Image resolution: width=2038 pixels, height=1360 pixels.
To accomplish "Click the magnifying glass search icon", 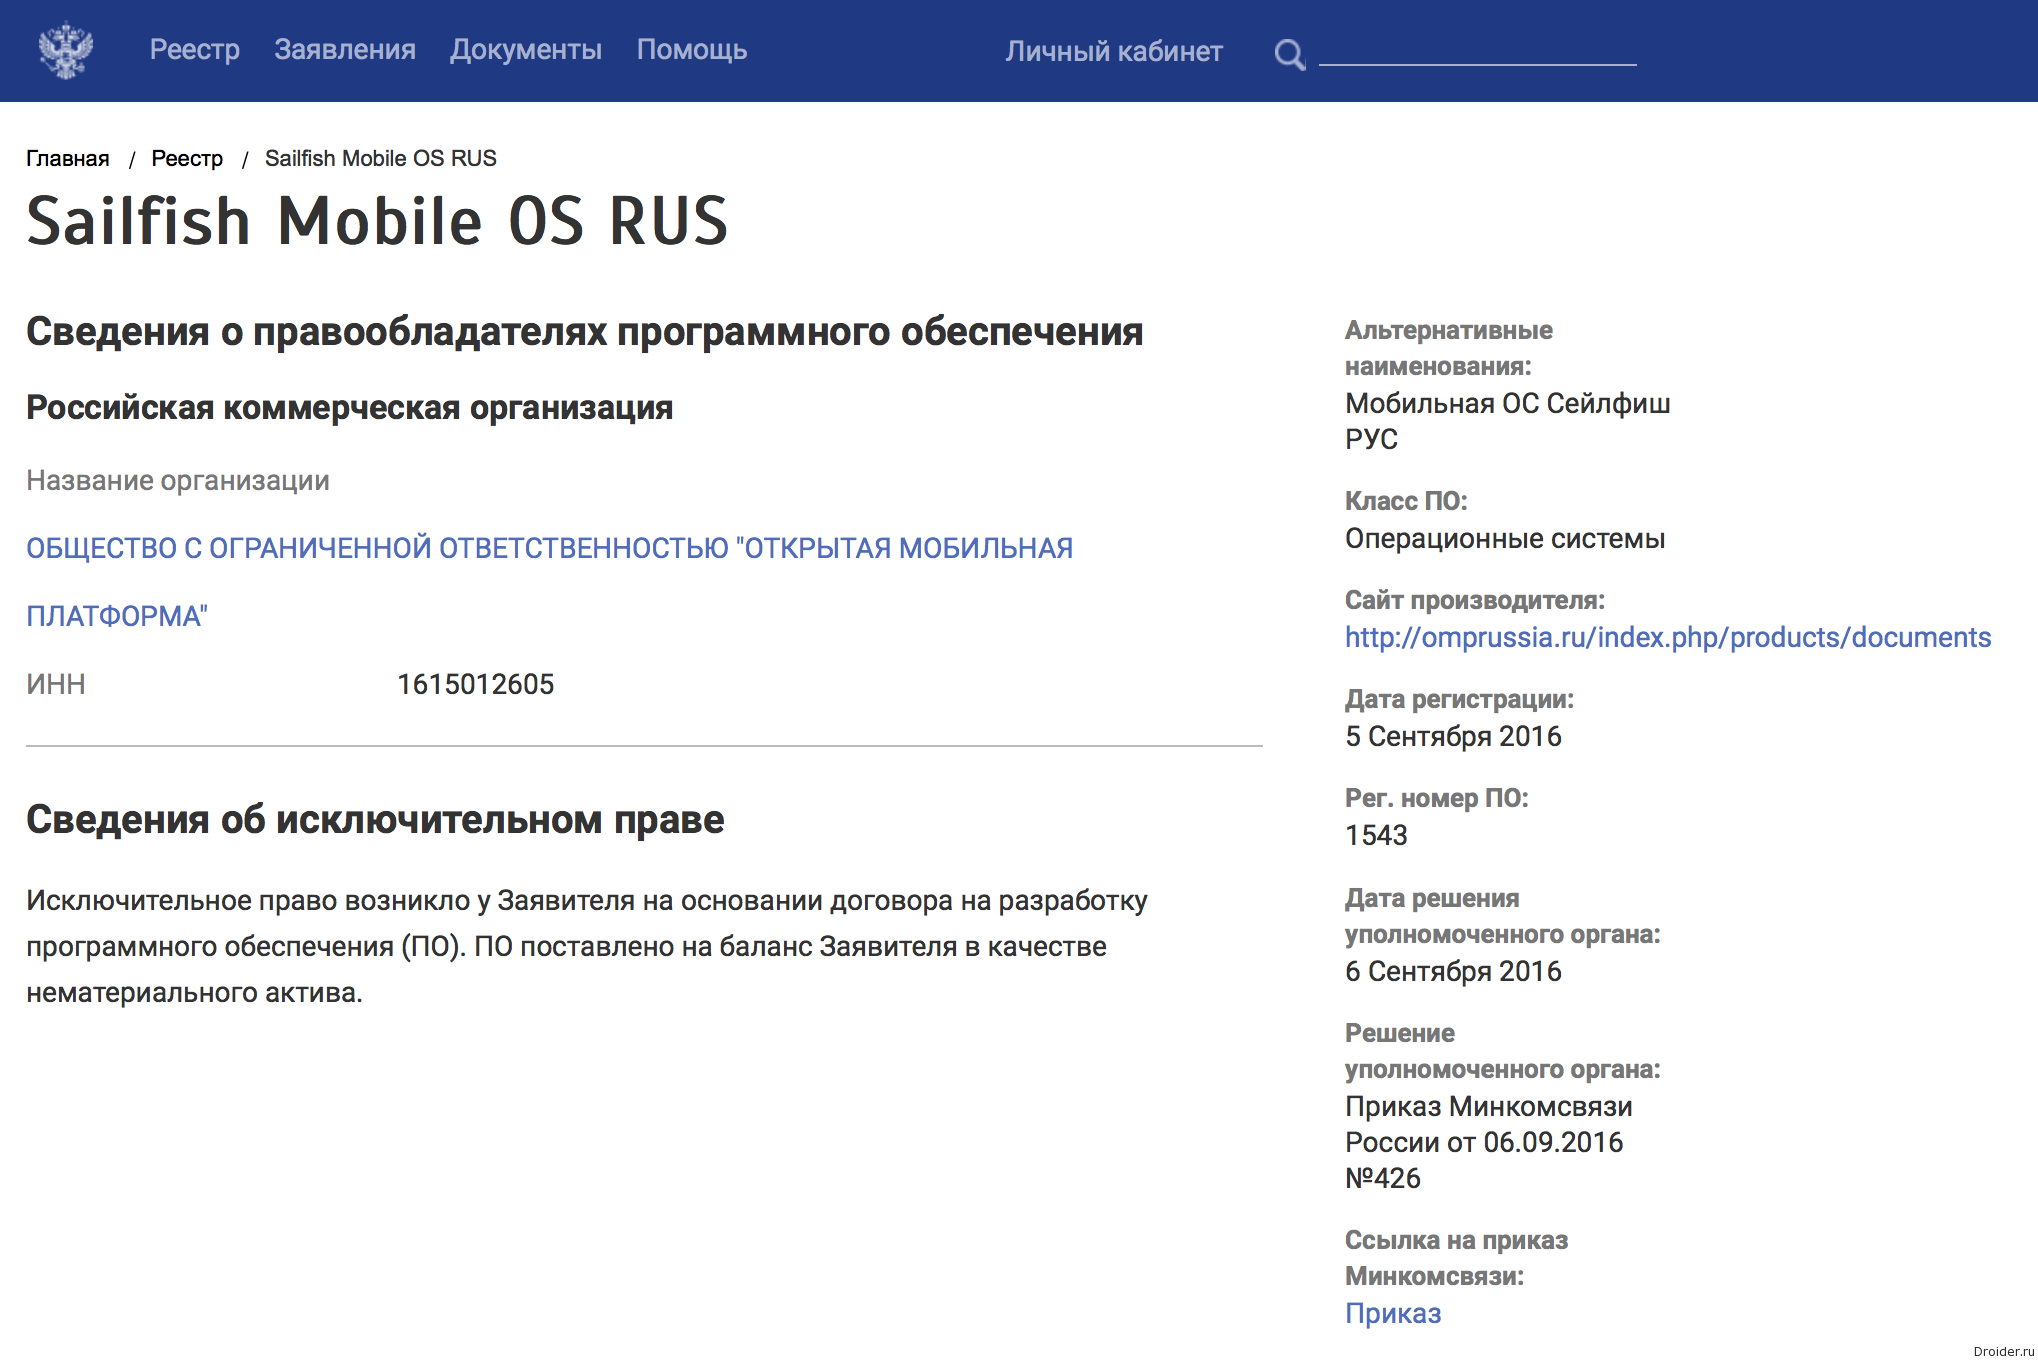I will coord(1289,53).
